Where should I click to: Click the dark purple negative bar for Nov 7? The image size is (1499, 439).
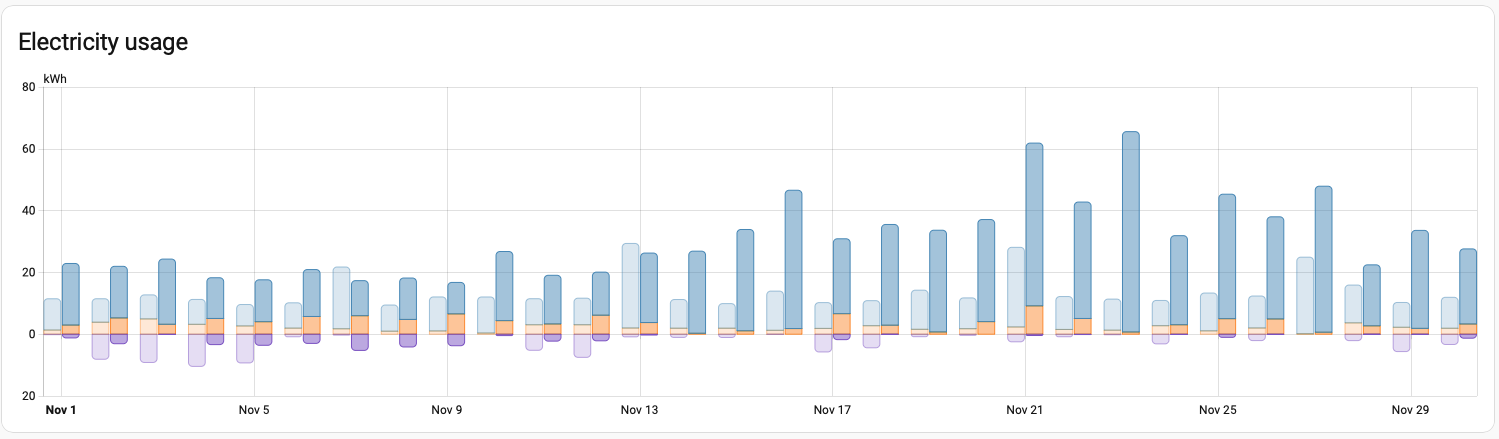[359, 342]
